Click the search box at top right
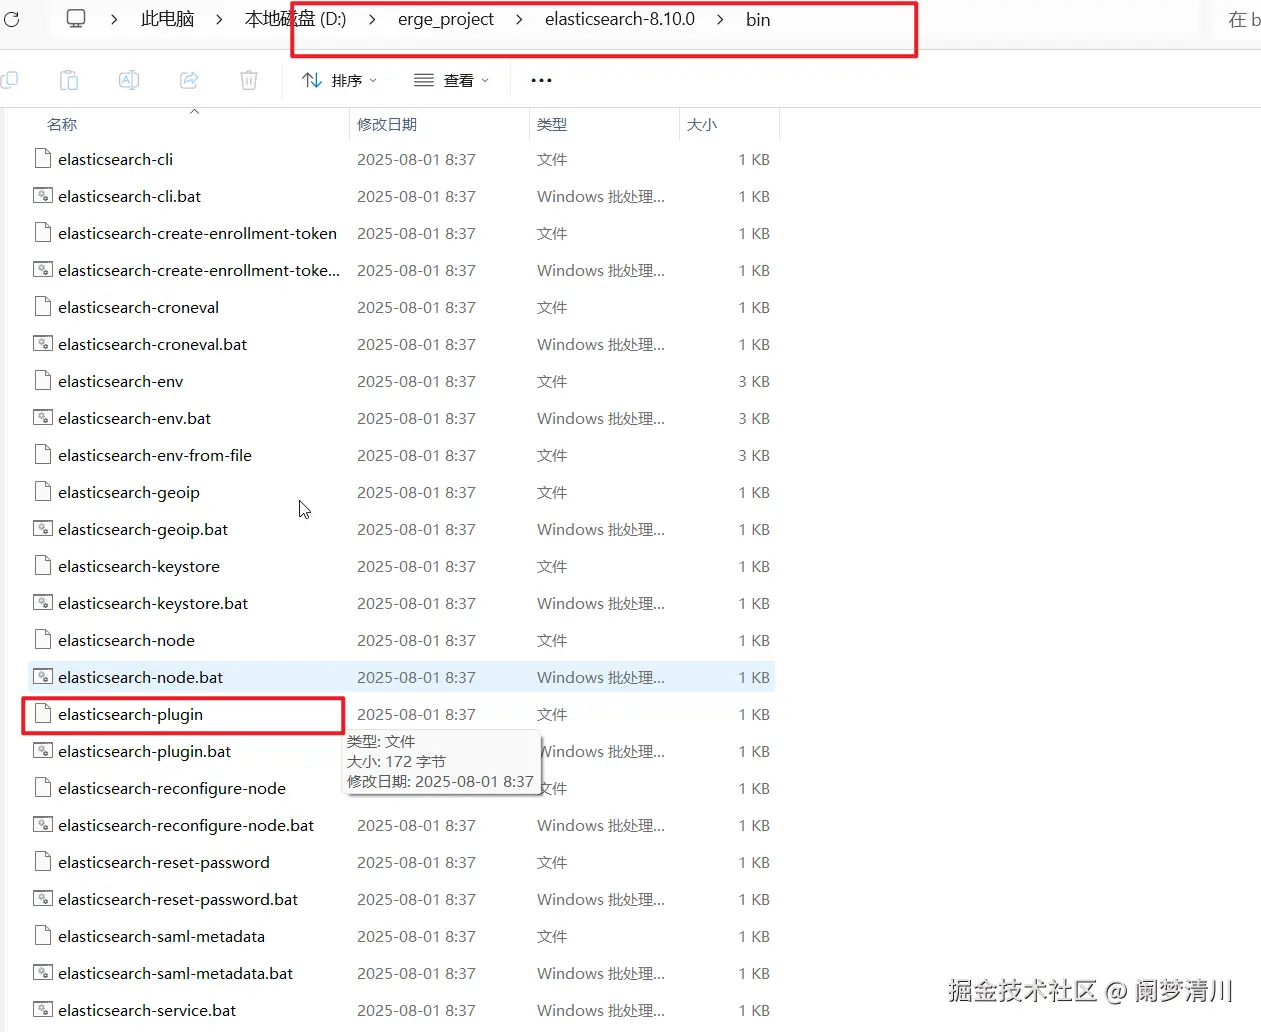The width and height of the screenshot is (1261, 1032). tap(1239, 19)
